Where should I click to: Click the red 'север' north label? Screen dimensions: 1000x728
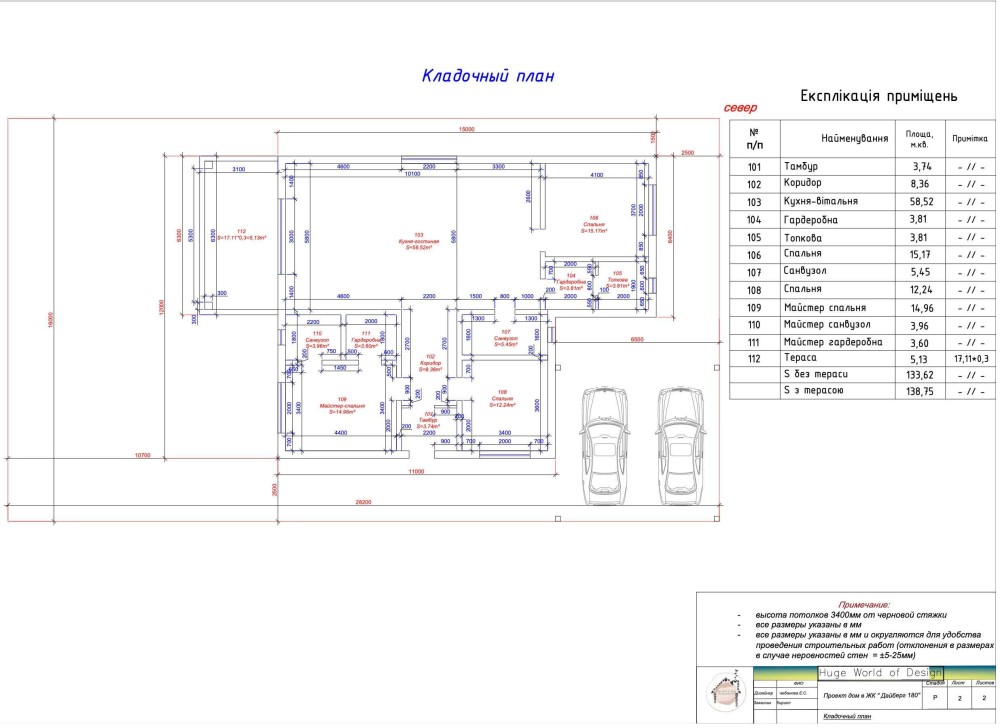741,107
